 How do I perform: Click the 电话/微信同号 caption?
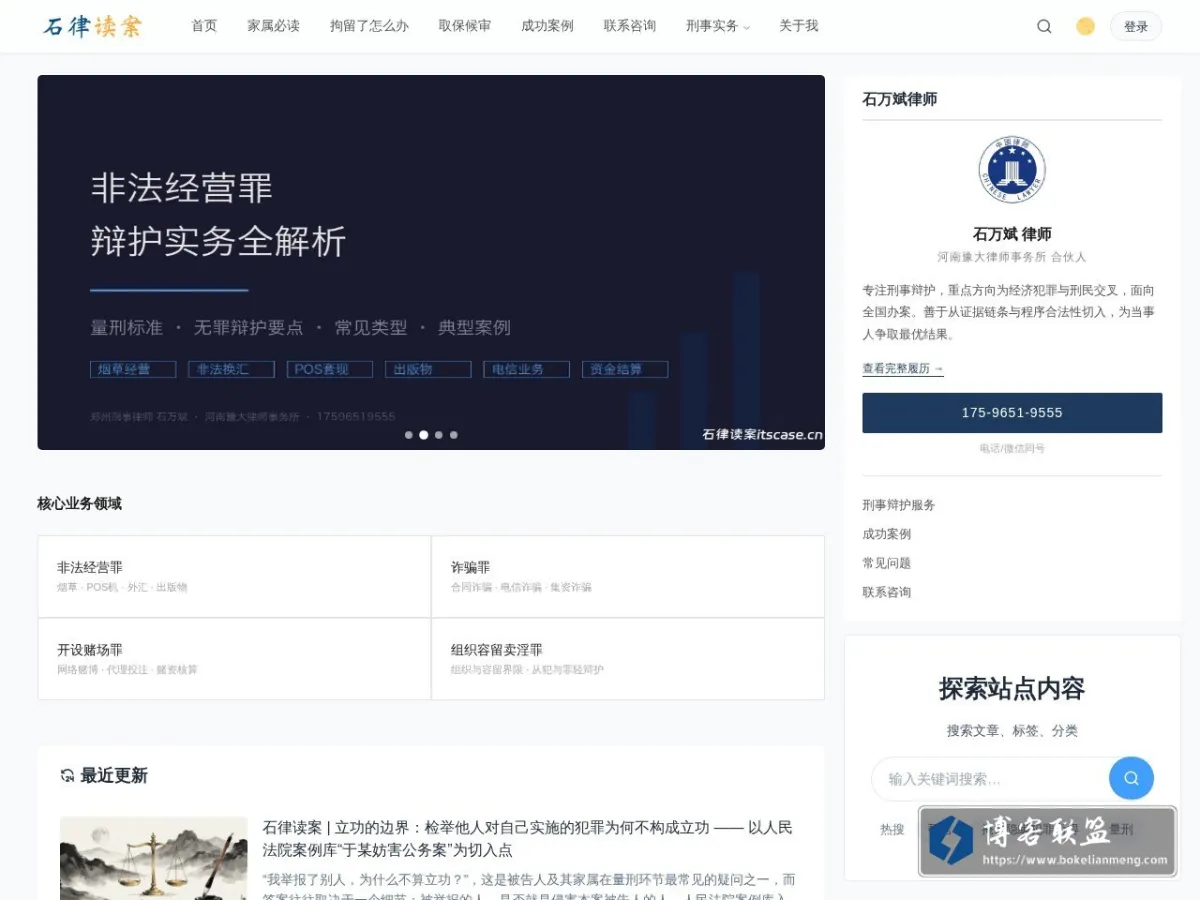coord(1012,449)
